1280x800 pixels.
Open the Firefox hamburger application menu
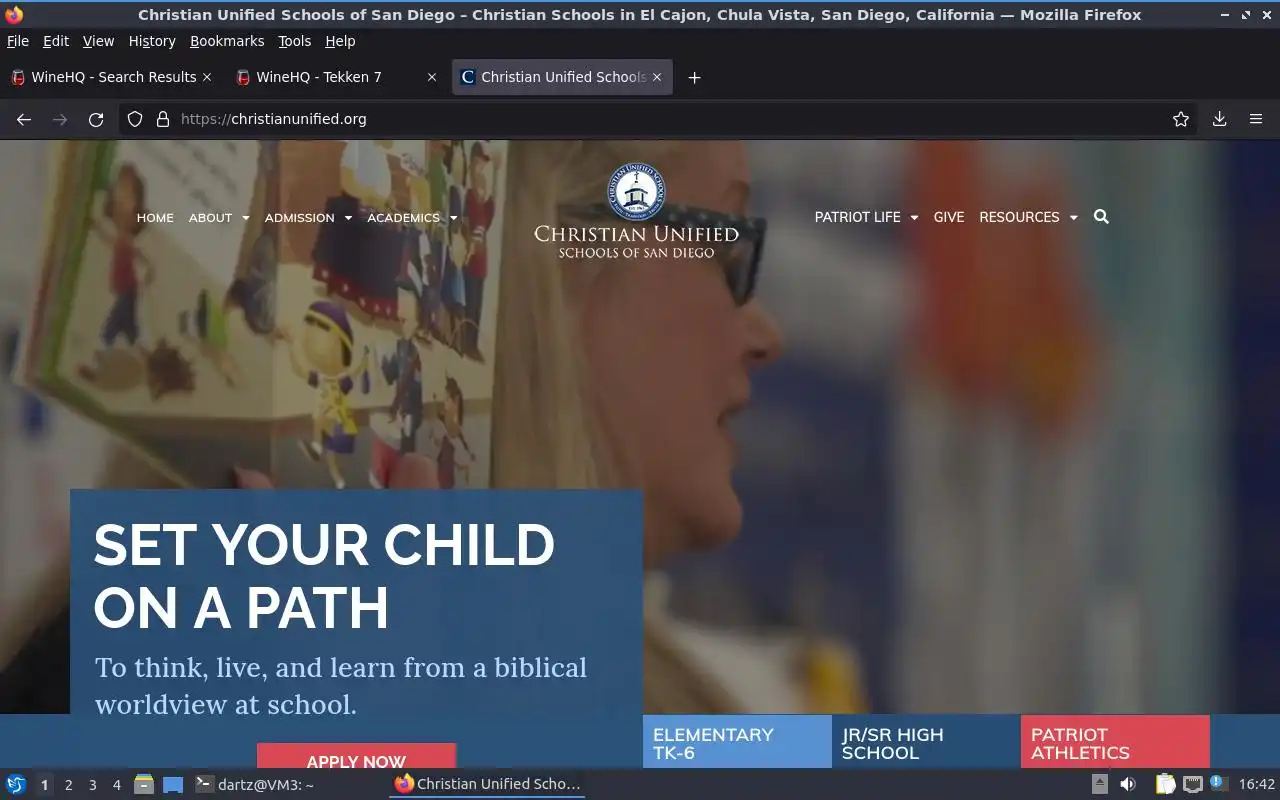(1256, 119)
